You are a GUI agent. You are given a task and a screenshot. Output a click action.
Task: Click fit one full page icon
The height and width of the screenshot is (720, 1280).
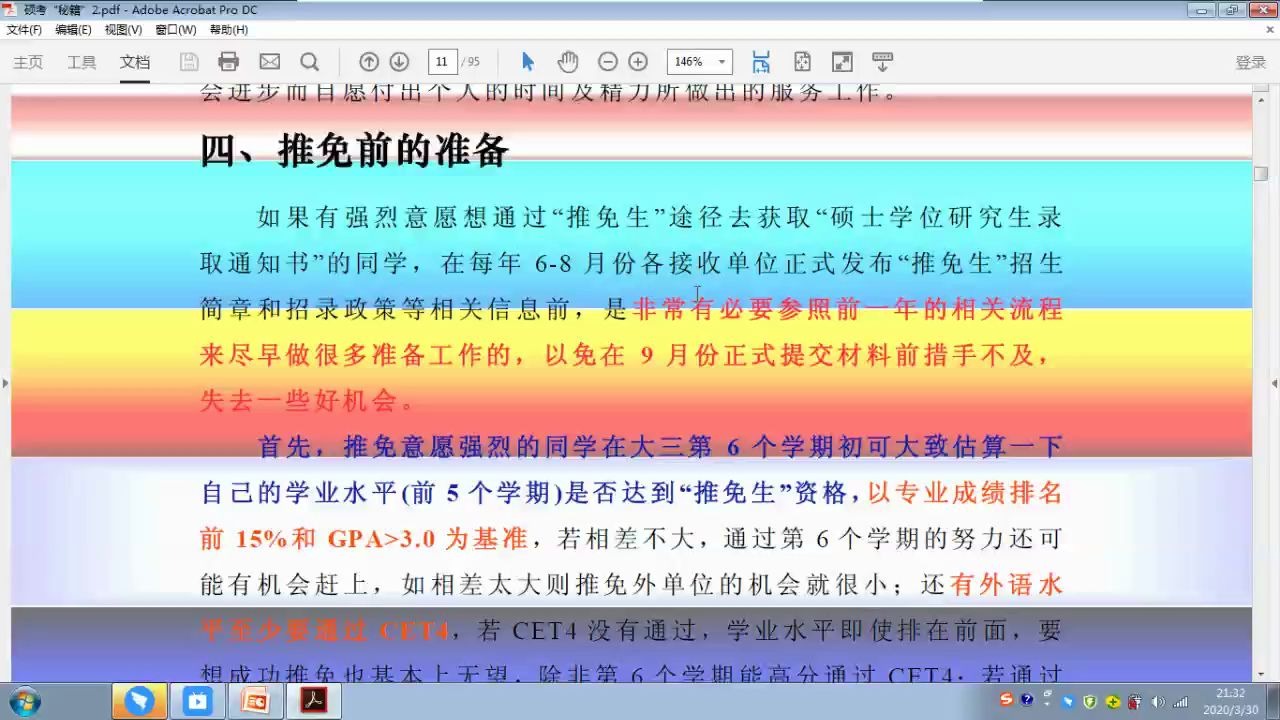[x=802, y=62]
